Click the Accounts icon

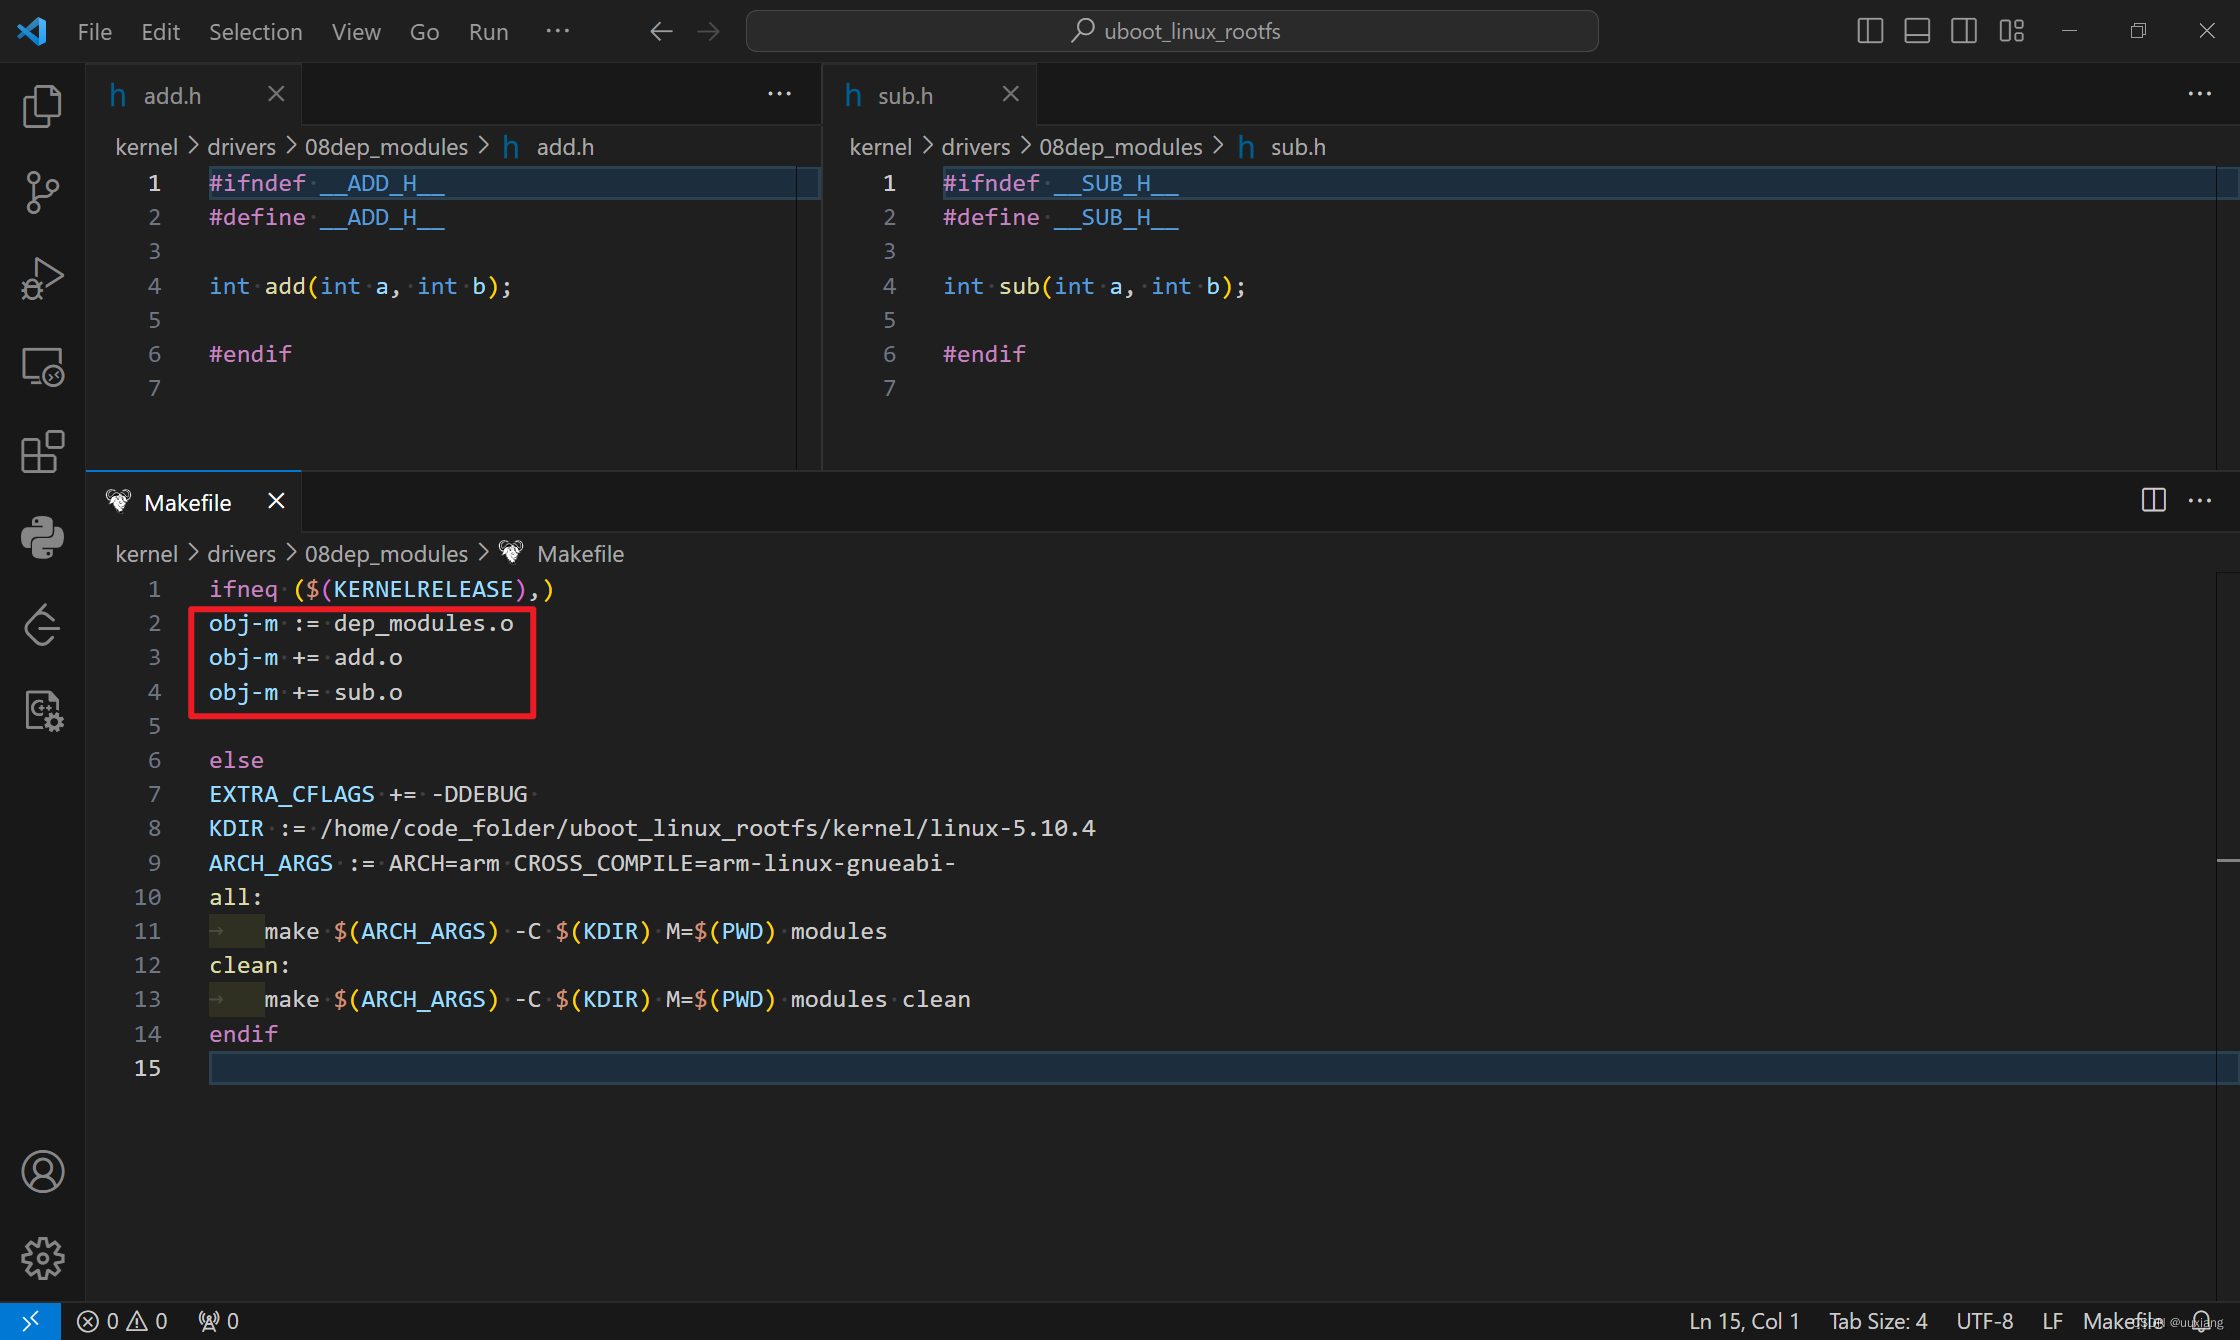[x=42, y=1171]
